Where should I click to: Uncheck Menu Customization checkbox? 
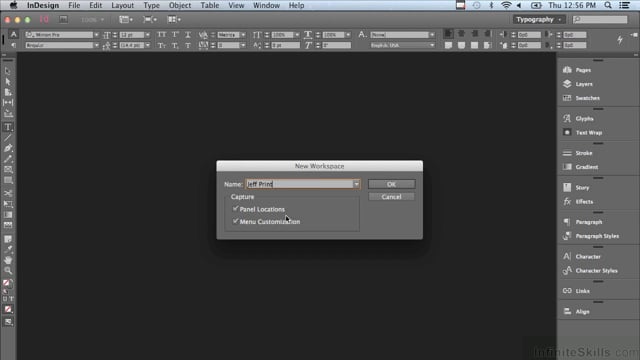point(236,221)
